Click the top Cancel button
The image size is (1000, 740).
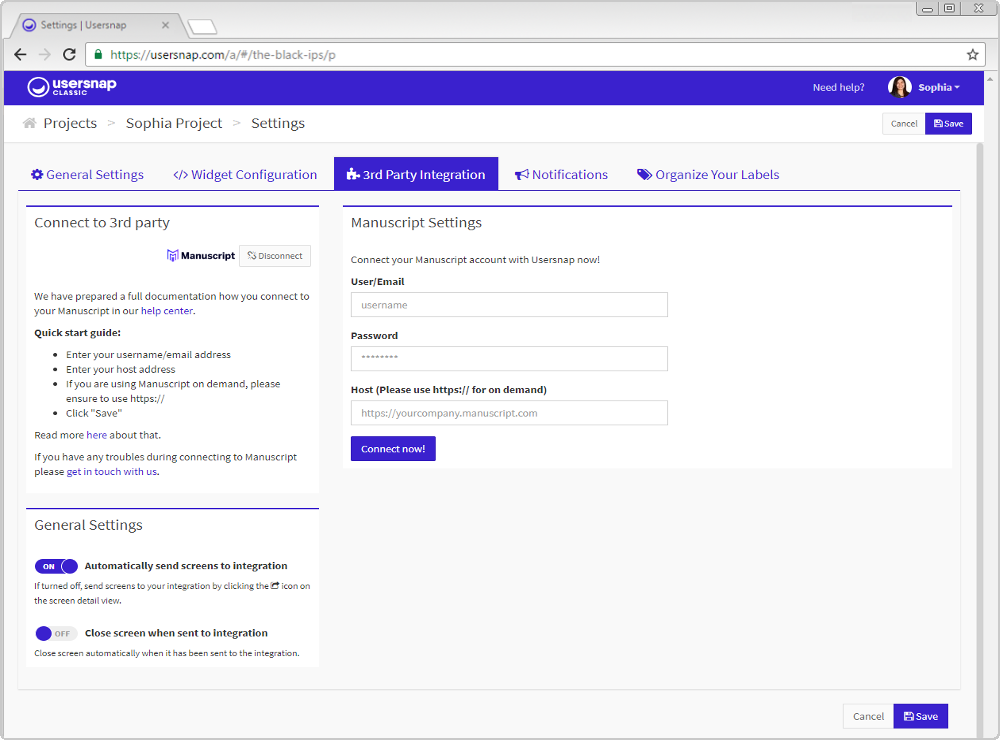(x=904, y=124)
